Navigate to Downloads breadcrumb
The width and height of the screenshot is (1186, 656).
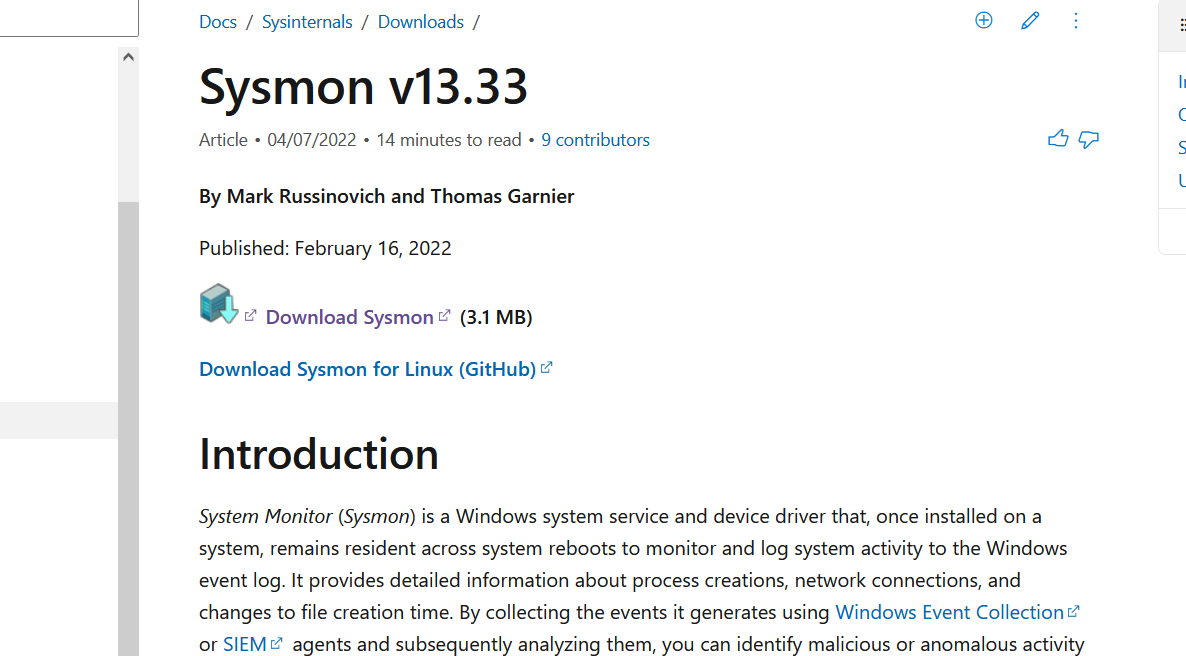[421, 22]
